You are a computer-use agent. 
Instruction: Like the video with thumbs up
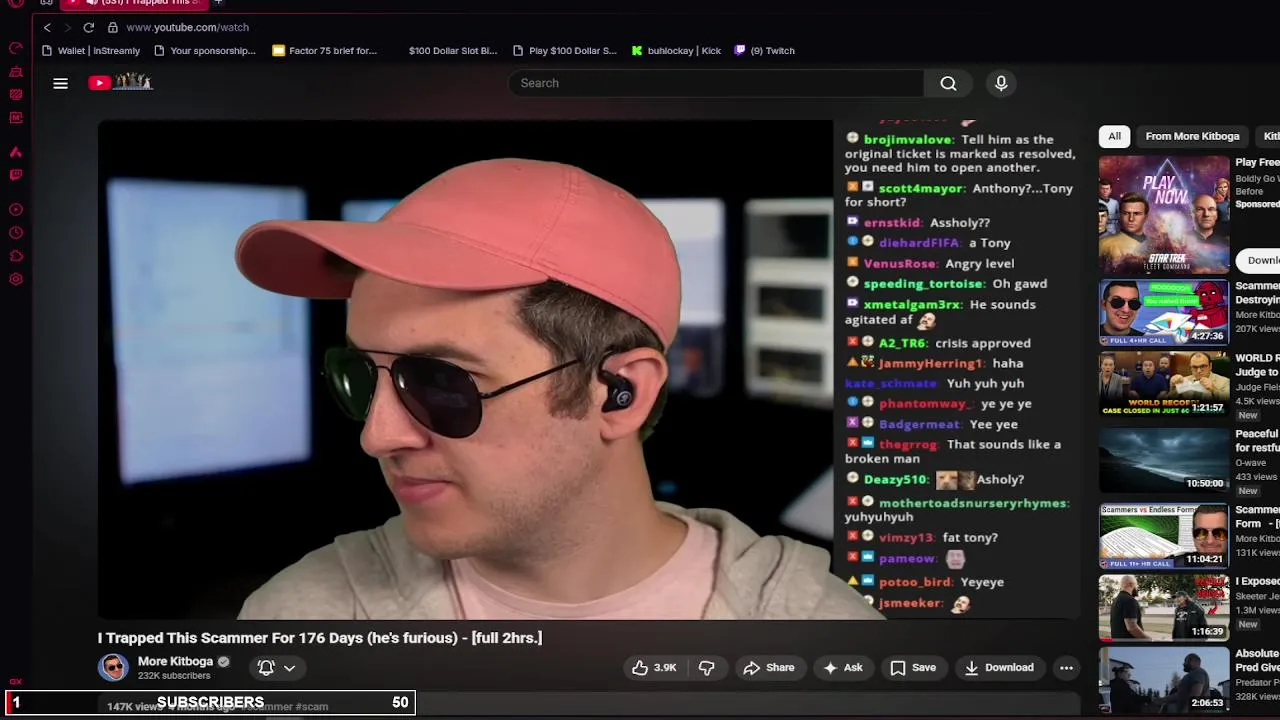click(654, 667)
